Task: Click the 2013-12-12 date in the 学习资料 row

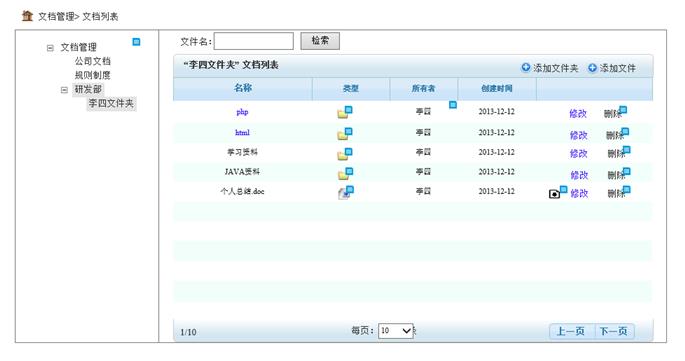Action: [x=497, y=152]
